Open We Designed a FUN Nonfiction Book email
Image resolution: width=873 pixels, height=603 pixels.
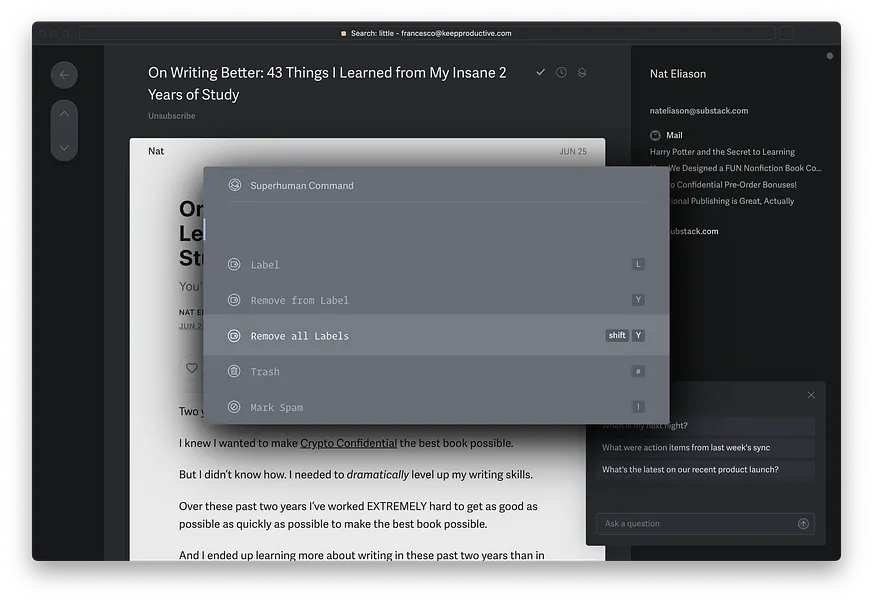(x=745, y=168)
